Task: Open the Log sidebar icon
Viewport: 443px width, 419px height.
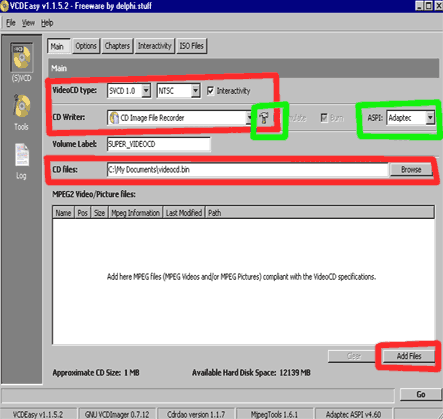Action: [x=22, y=155]
